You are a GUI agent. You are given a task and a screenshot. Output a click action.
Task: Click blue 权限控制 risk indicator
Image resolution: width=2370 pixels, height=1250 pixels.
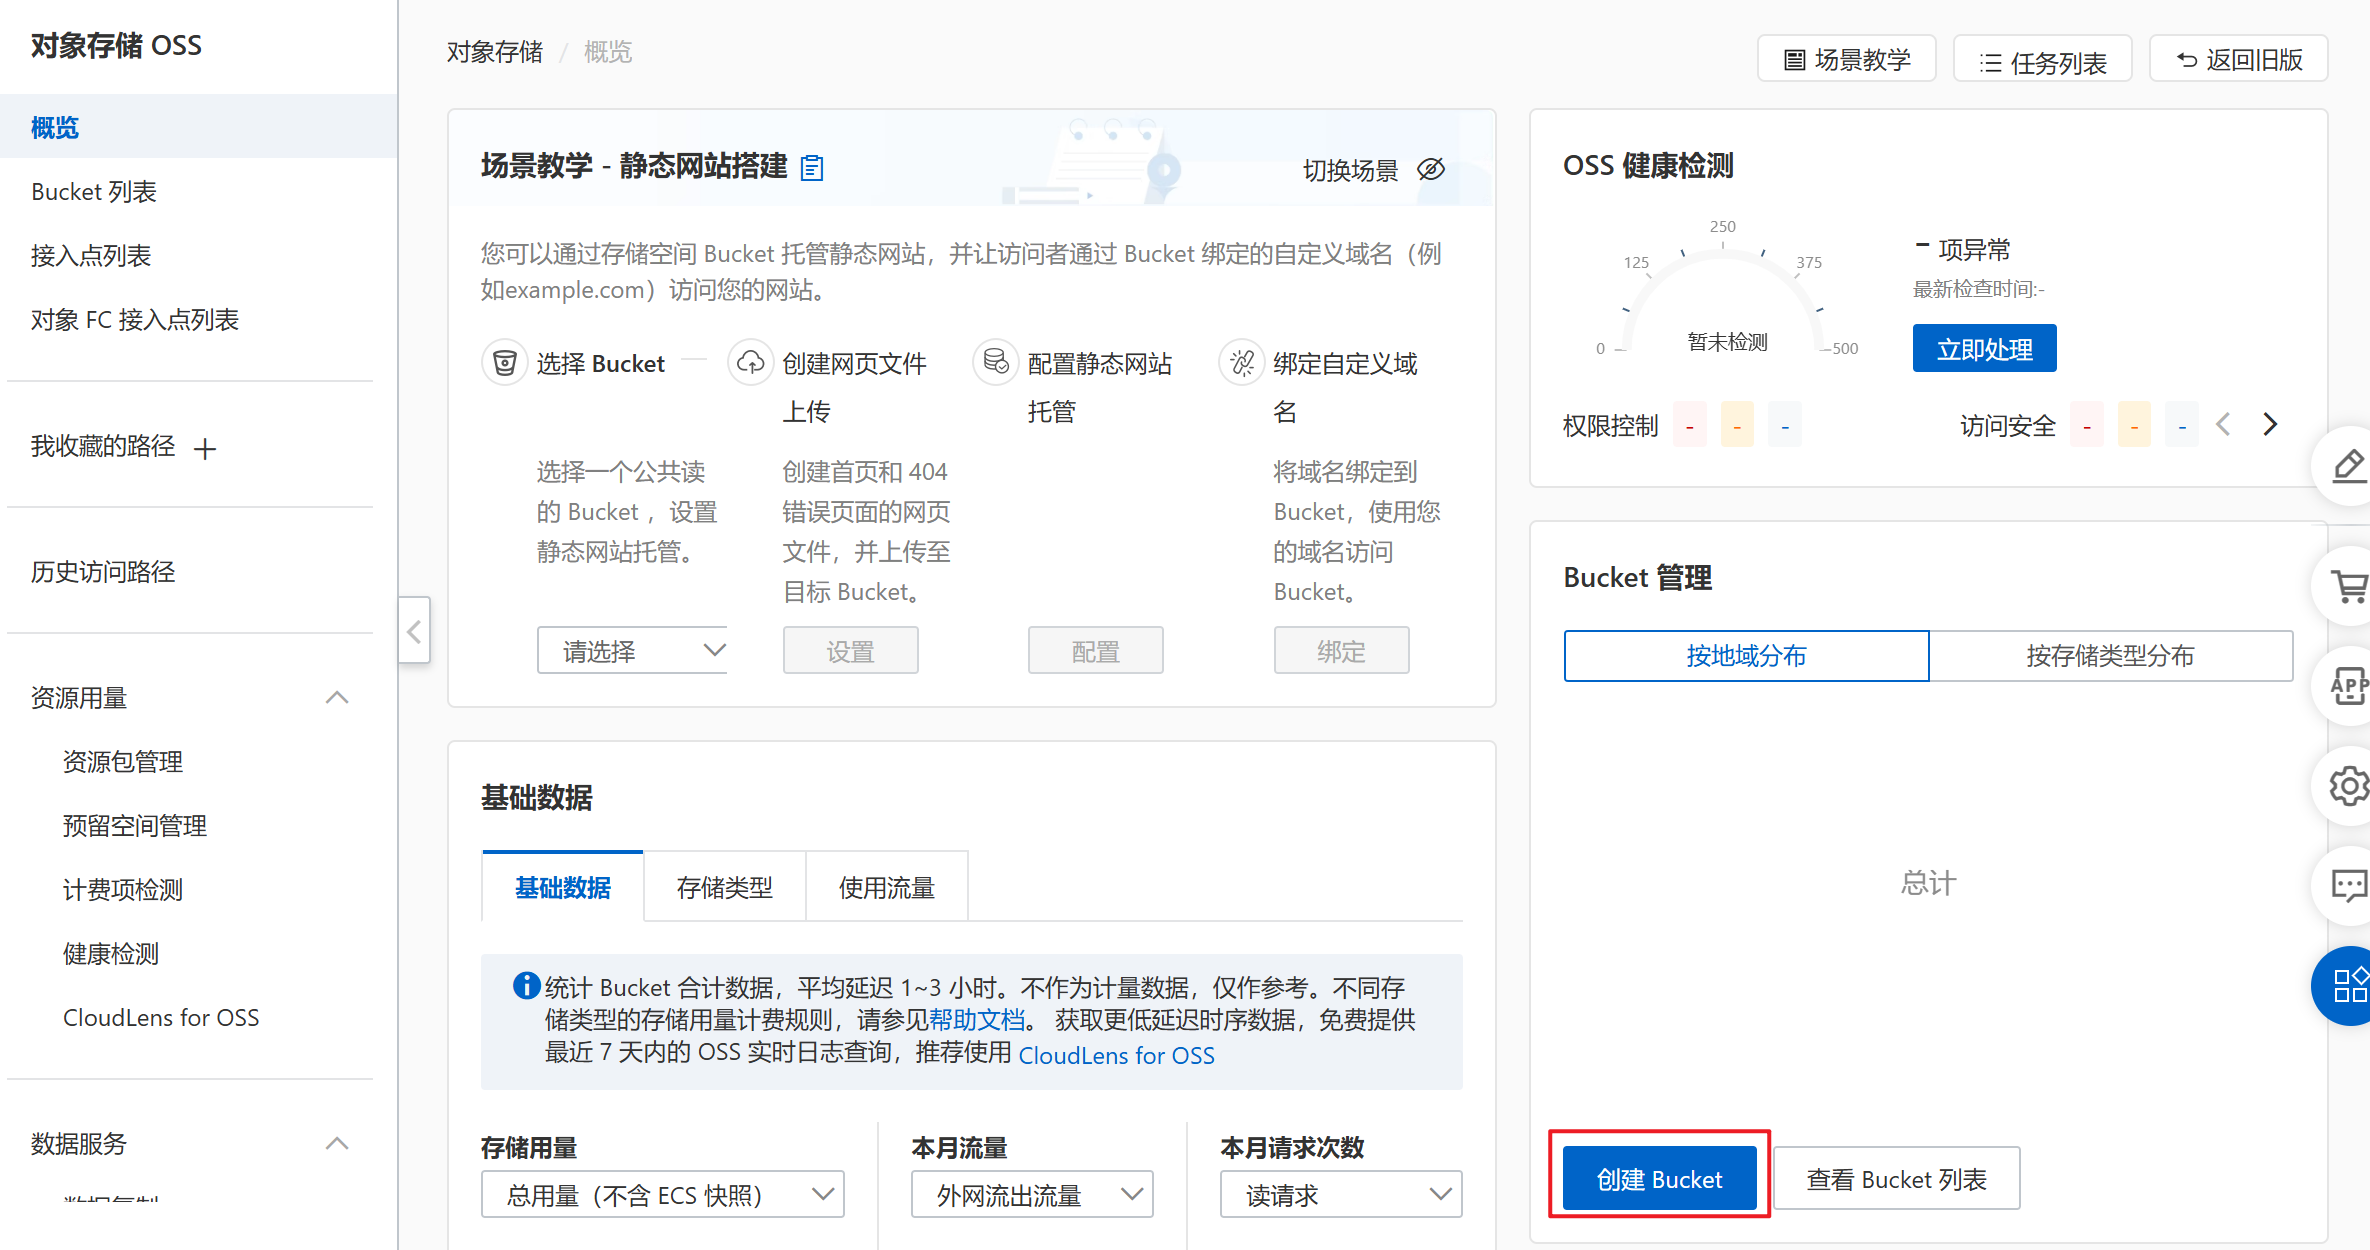tap(1785, 425)
